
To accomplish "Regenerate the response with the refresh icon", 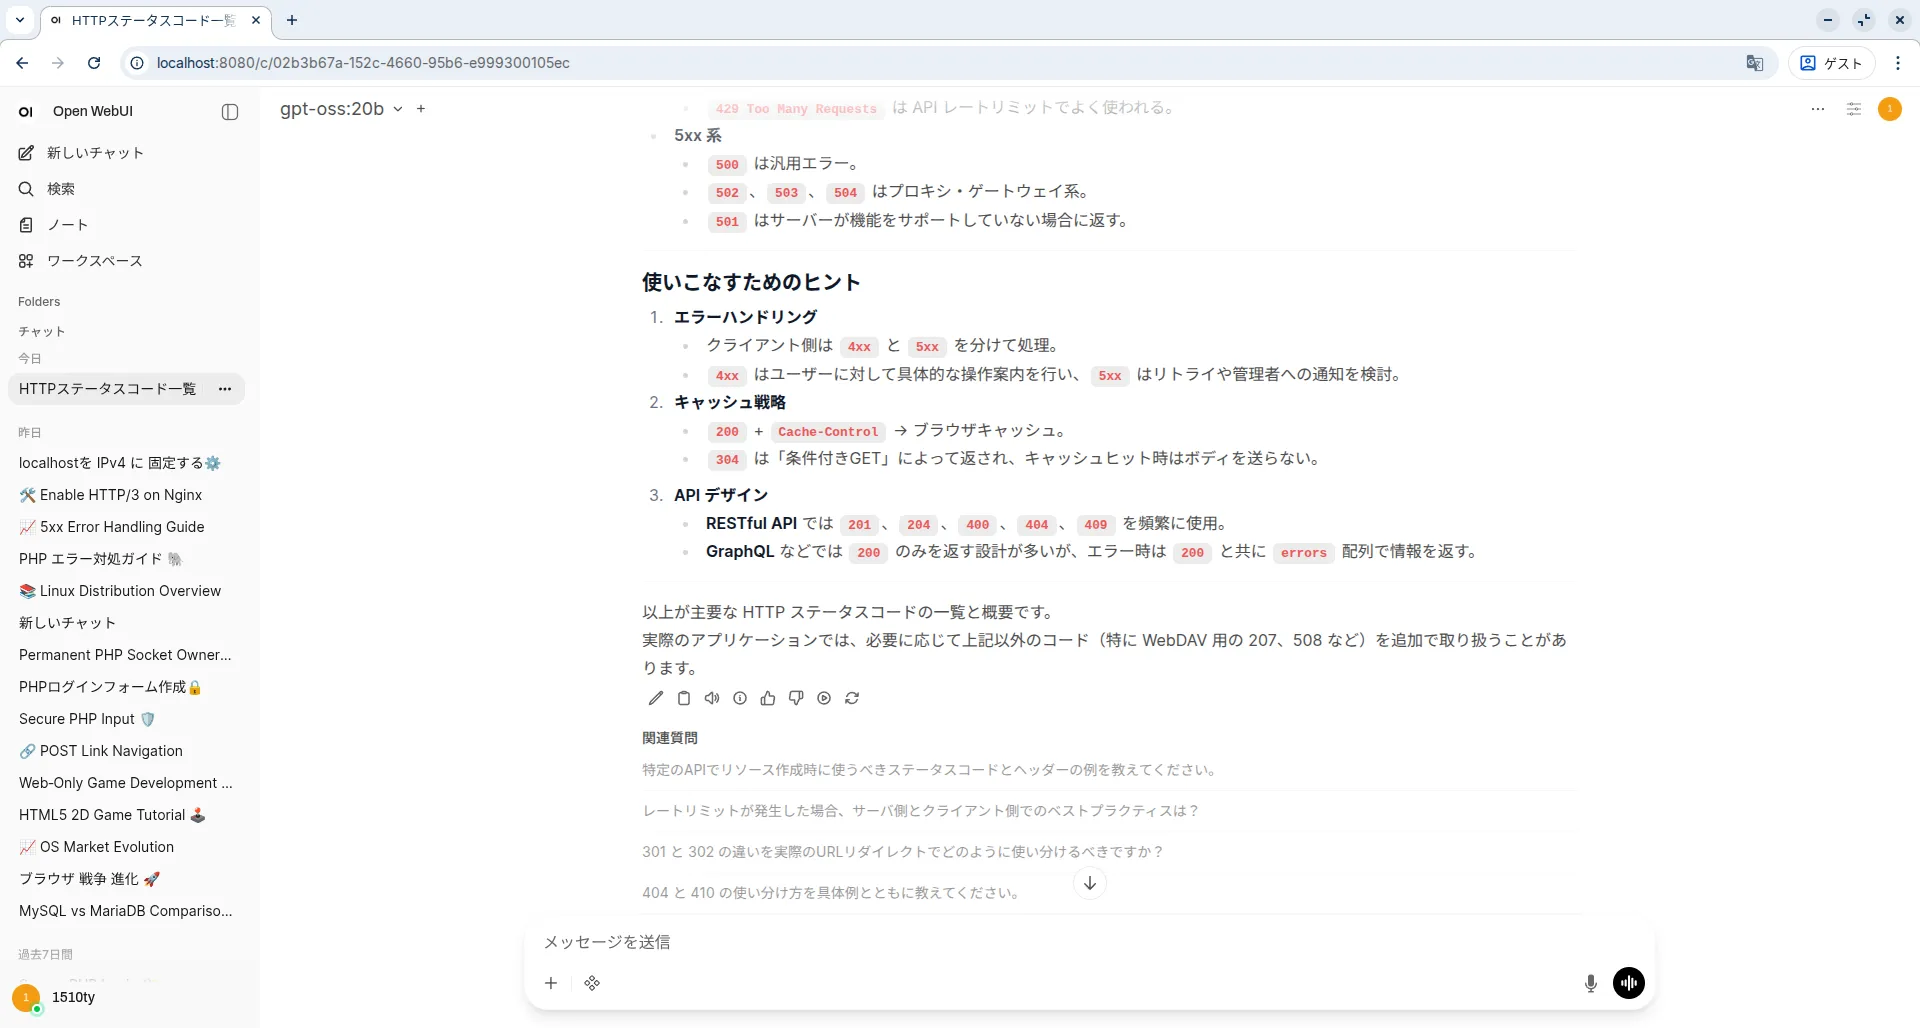I will coord(852,698).
